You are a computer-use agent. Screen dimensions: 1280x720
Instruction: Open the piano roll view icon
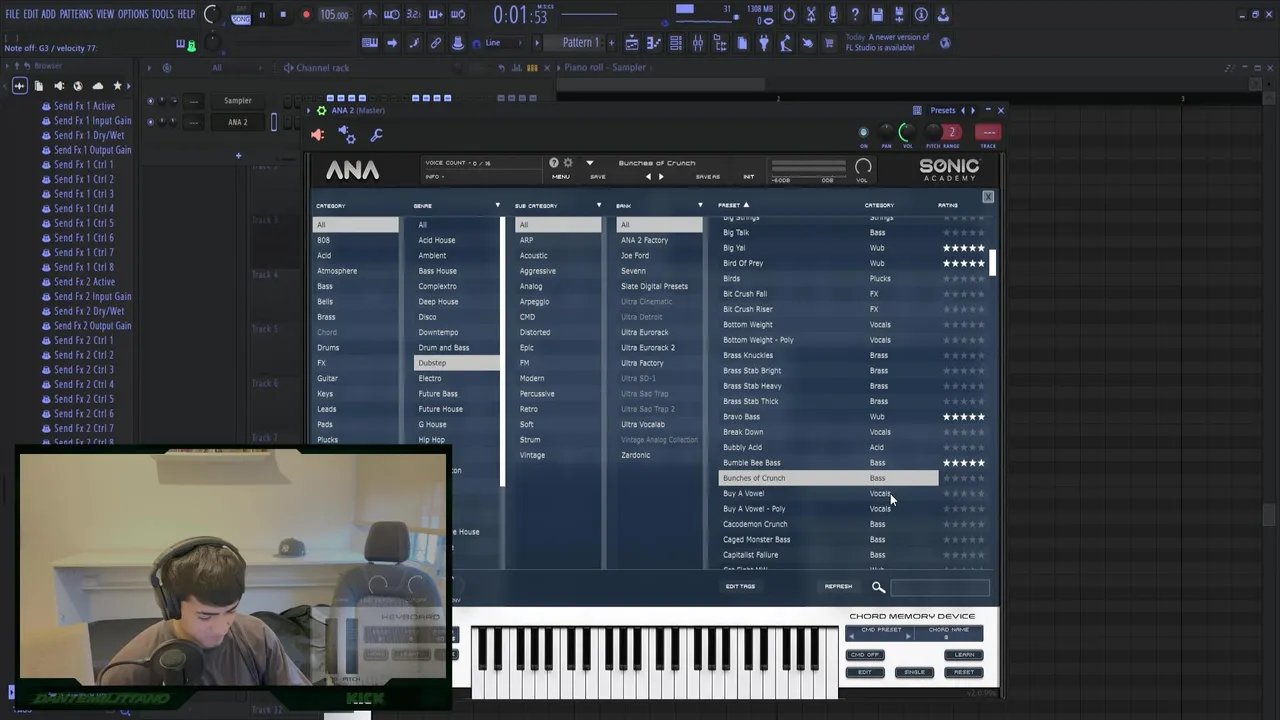pyautogui.click(x=654, y=43)
